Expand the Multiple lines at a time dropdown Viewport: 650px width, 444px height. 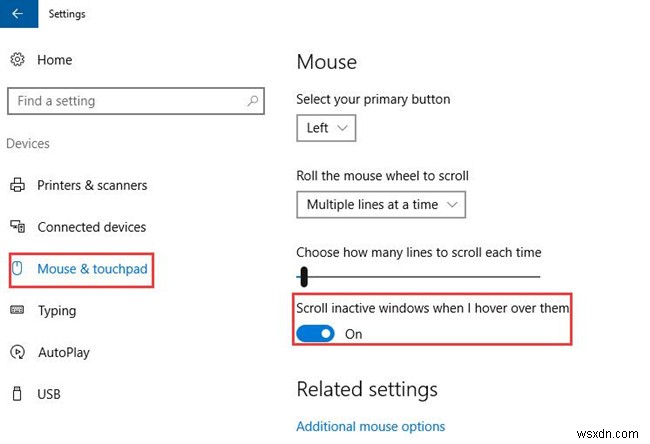click(381, 204)
